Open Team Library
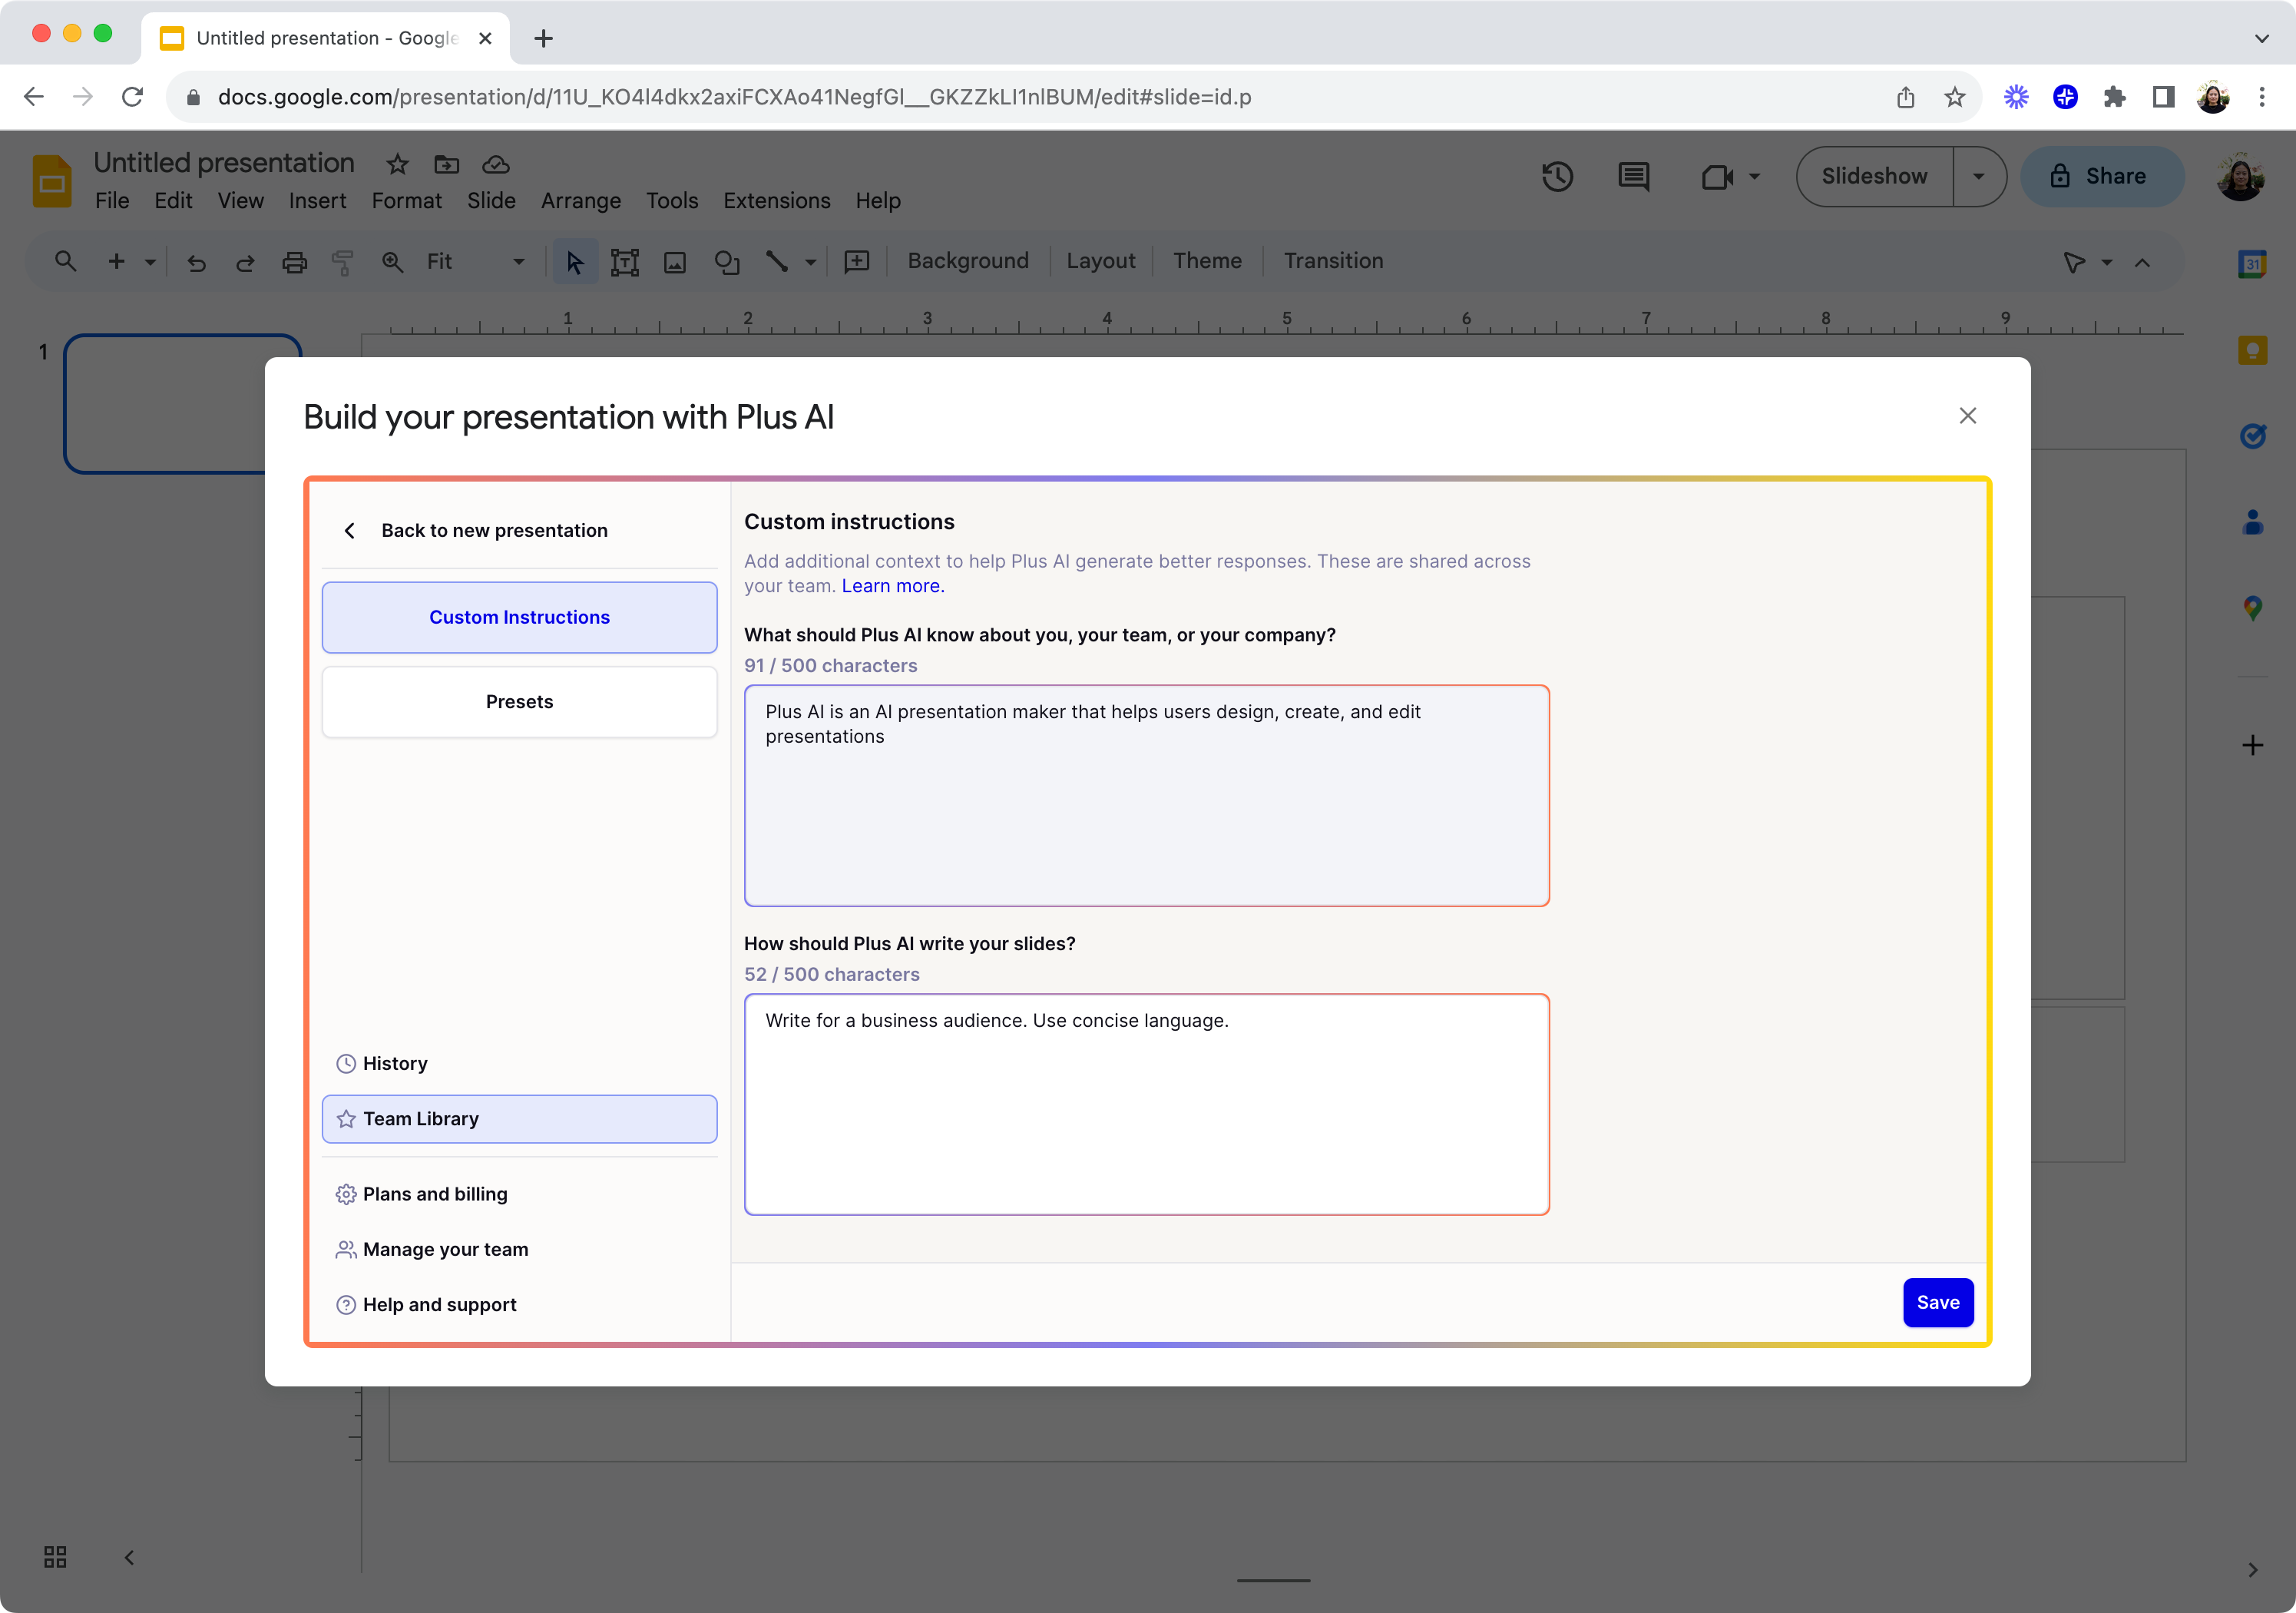Image resolution: width=2296 pixels, height=1613 pixels. [x=519, y=1119]
